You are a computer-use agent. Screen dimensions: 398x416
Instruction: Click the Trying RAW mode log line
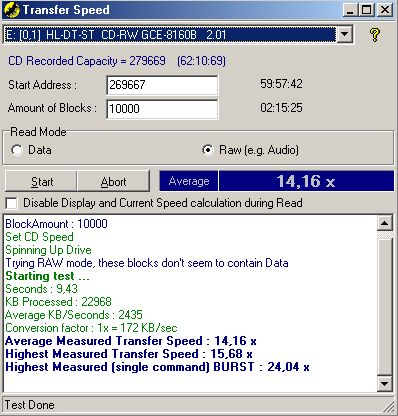[147, 263]
